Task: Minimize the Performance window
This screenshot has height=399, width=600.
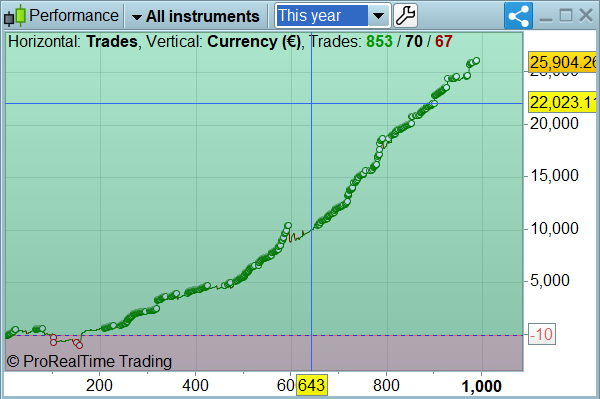Action: 546,18
